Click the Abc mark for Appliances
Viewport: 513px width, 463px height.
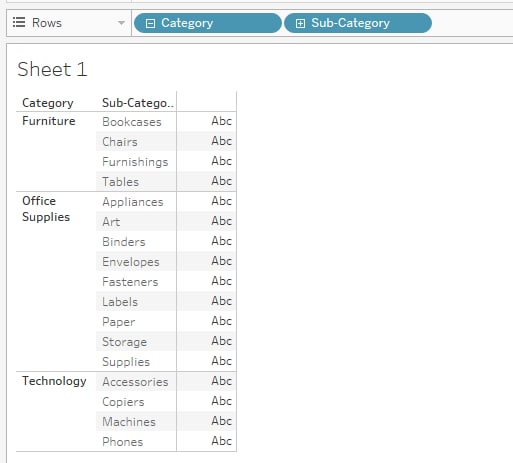click(x=221, y=201)
